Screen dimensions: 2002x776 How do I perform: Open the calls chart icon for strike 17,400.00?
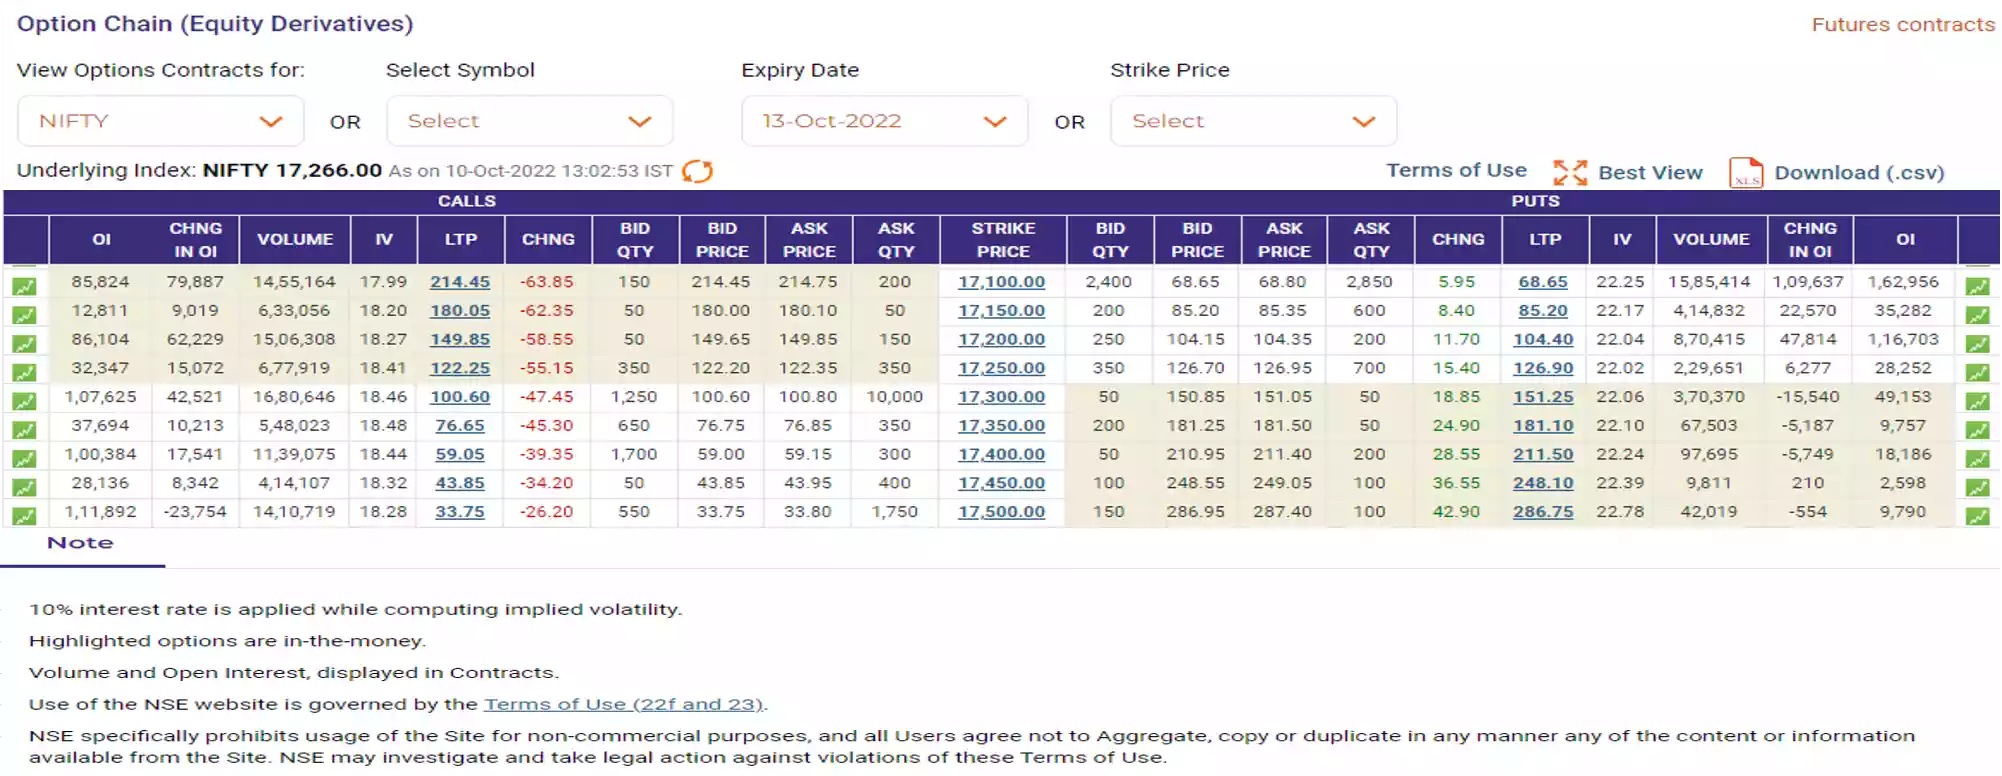click(x=24, y=459)
